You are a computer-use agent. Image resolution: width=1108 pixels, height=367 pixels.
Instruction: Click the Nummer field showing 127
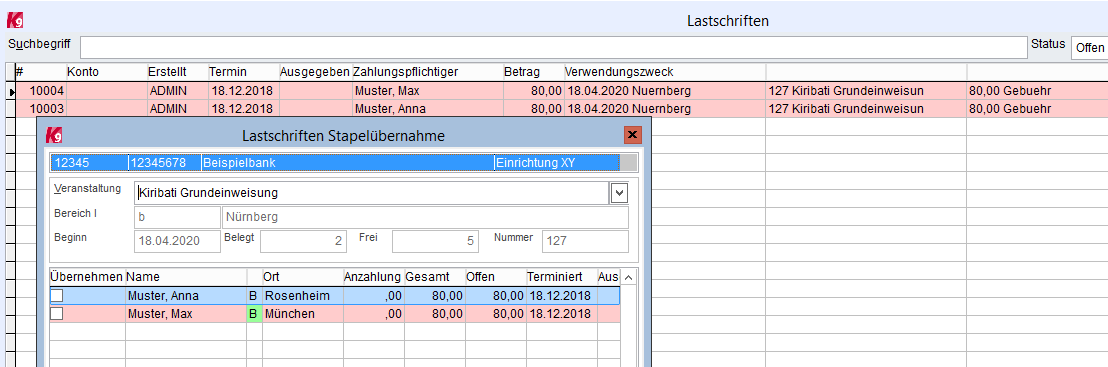585,241
